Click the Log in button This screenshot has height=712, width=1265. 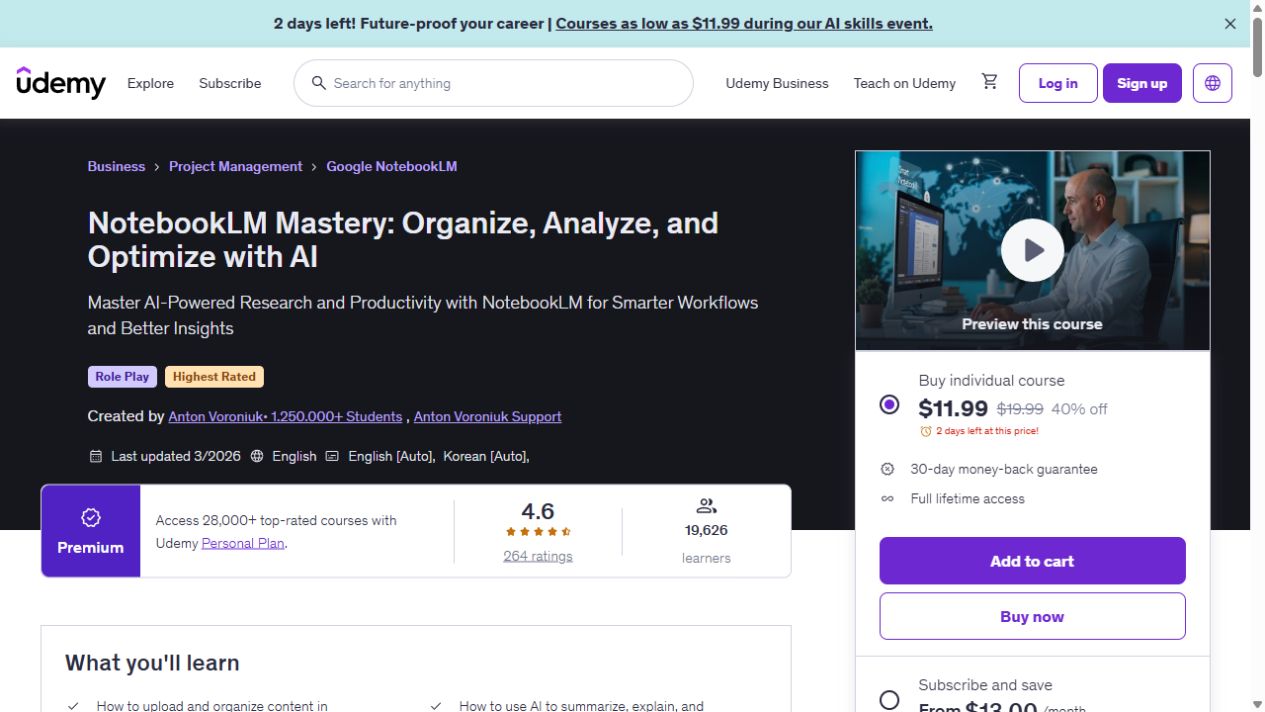tap(1058, 83)
